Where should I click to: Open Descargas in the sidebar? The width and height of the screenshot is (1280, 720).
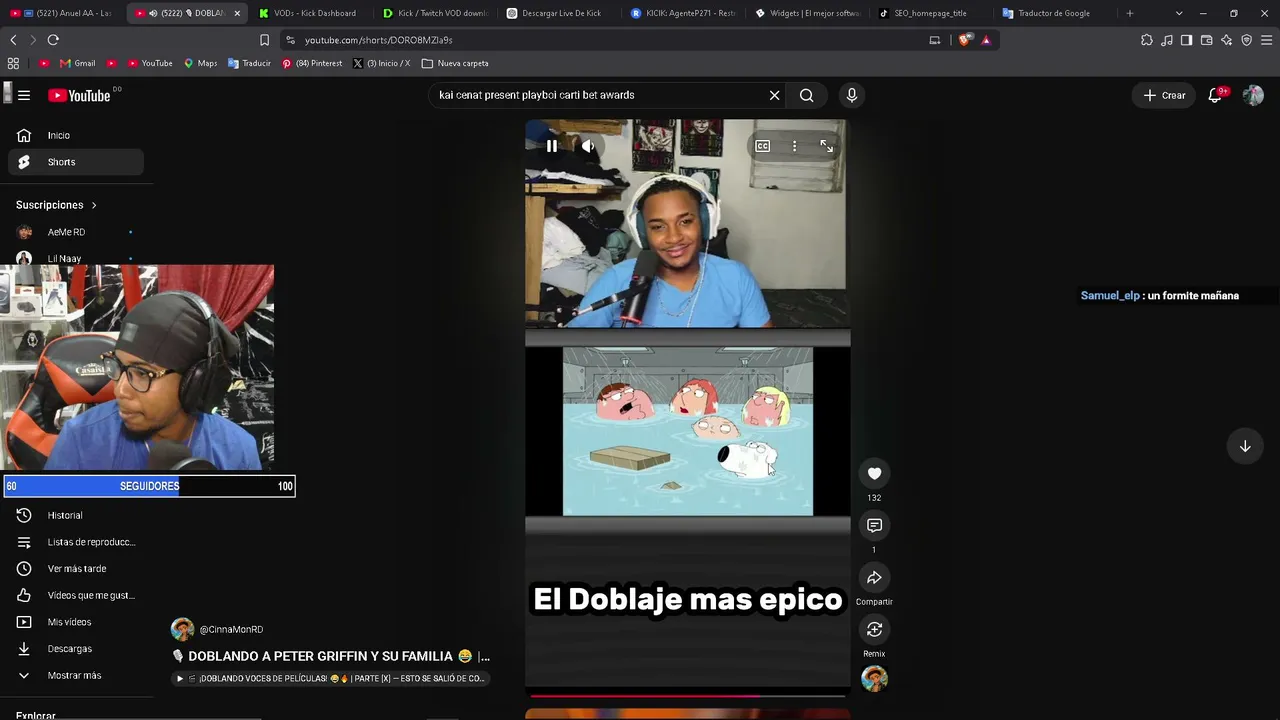coord(76,649)
